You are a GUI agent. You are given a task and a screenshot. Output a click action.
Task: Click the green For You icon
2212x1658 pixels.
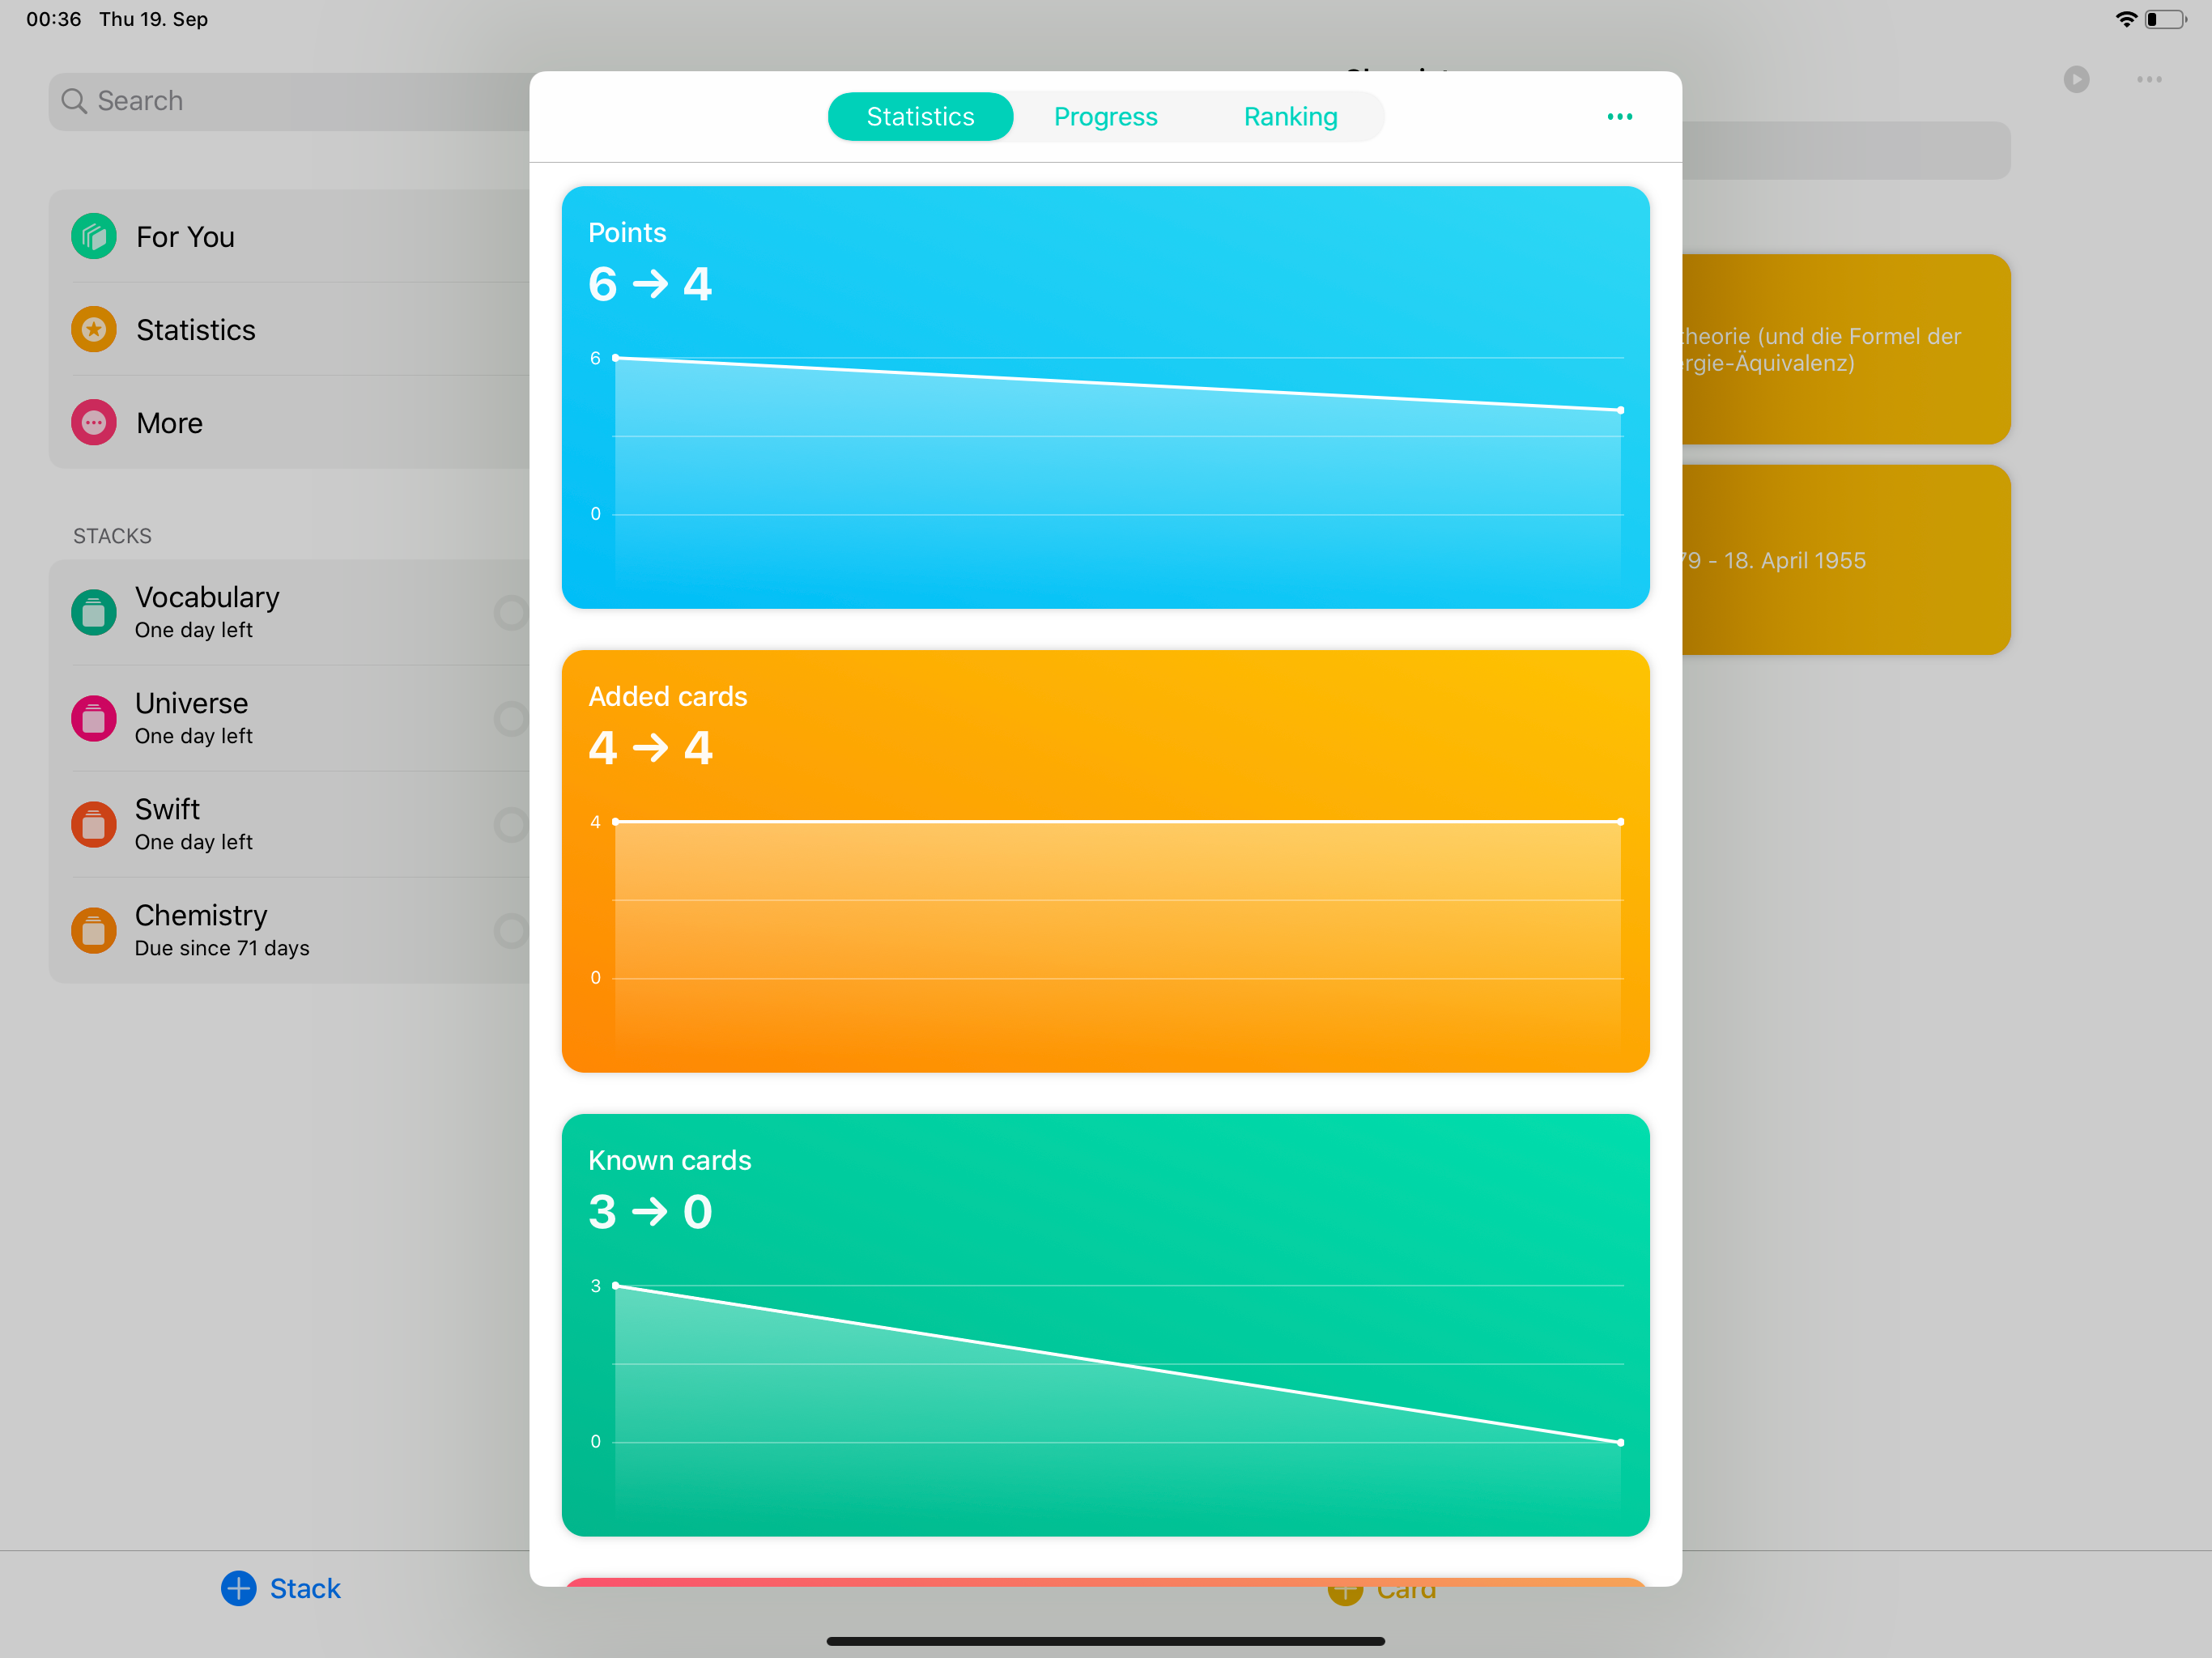93,236
